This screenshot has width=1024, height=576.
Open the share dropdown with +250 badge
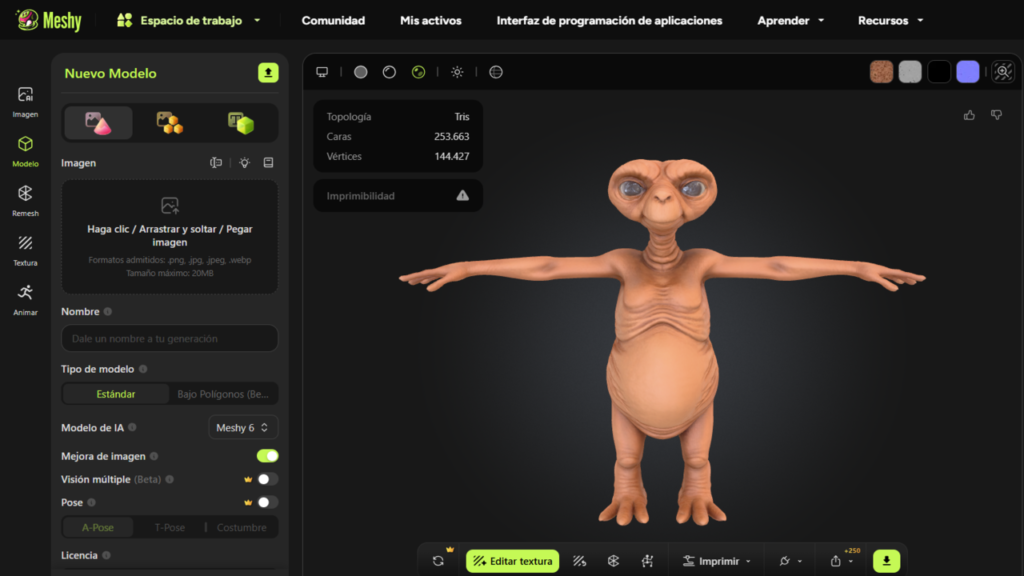point(842,561)
